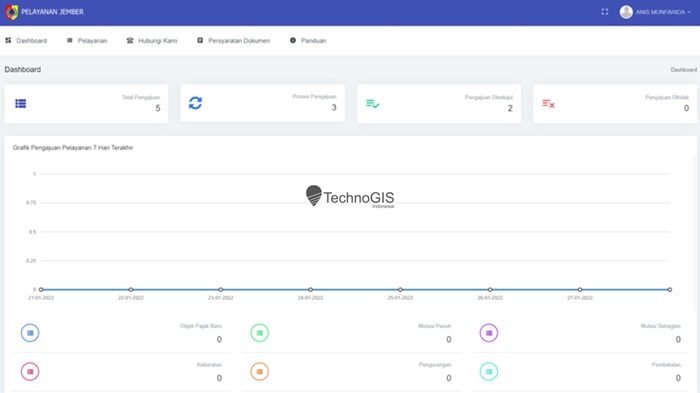This screenshot has width=700, height=393.
Task: Open the ANIS MUNFARIDA user dropdown
Action: coord(655,12)
